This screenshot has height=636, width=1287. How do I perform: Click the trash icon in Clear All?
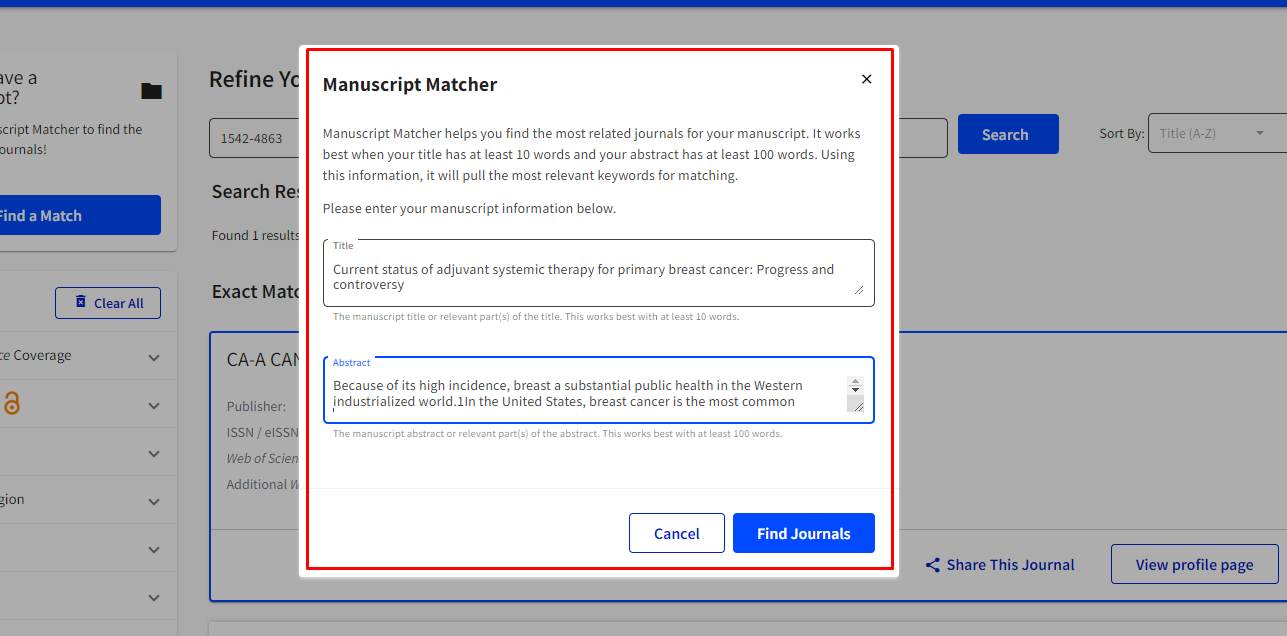click(81, 302)
